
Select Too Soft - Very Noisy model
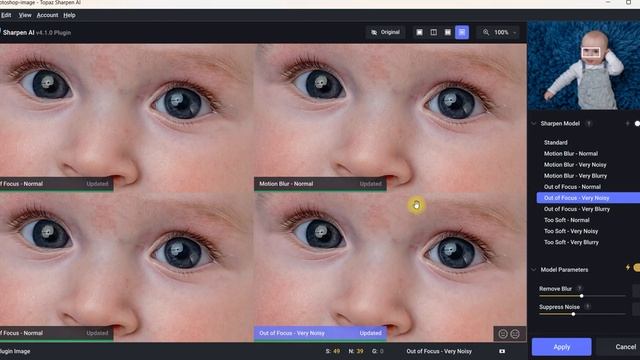[x=571, y=231]
